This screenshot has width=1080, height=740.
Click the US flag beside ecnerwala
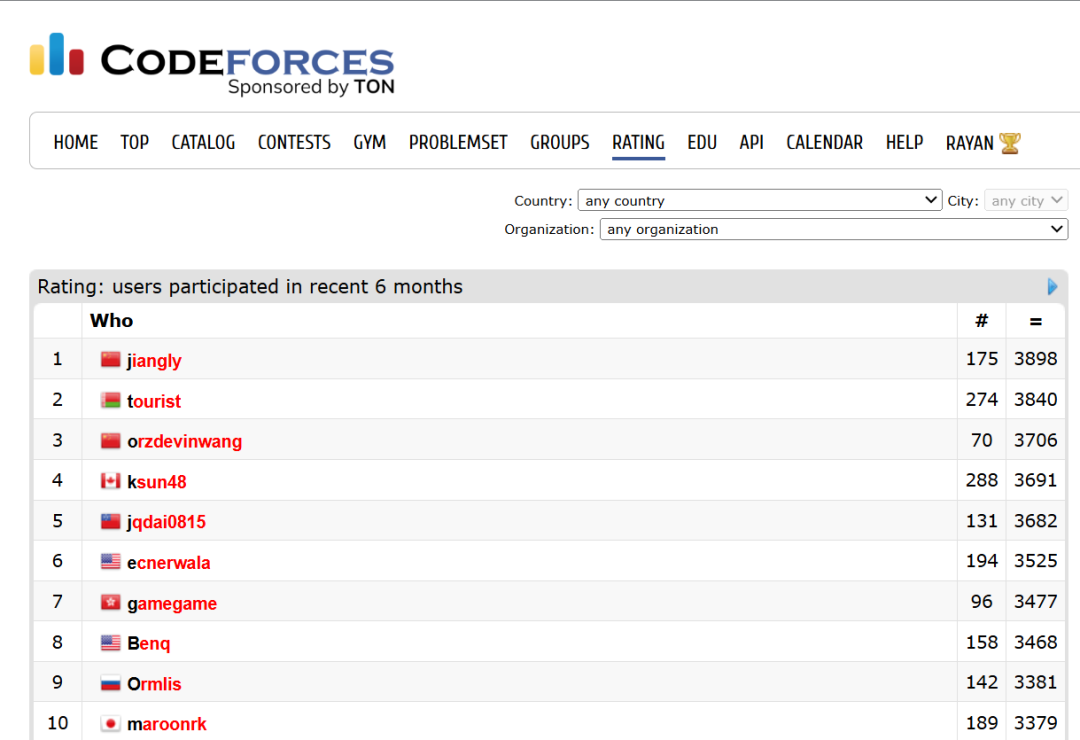click(110, 562)
